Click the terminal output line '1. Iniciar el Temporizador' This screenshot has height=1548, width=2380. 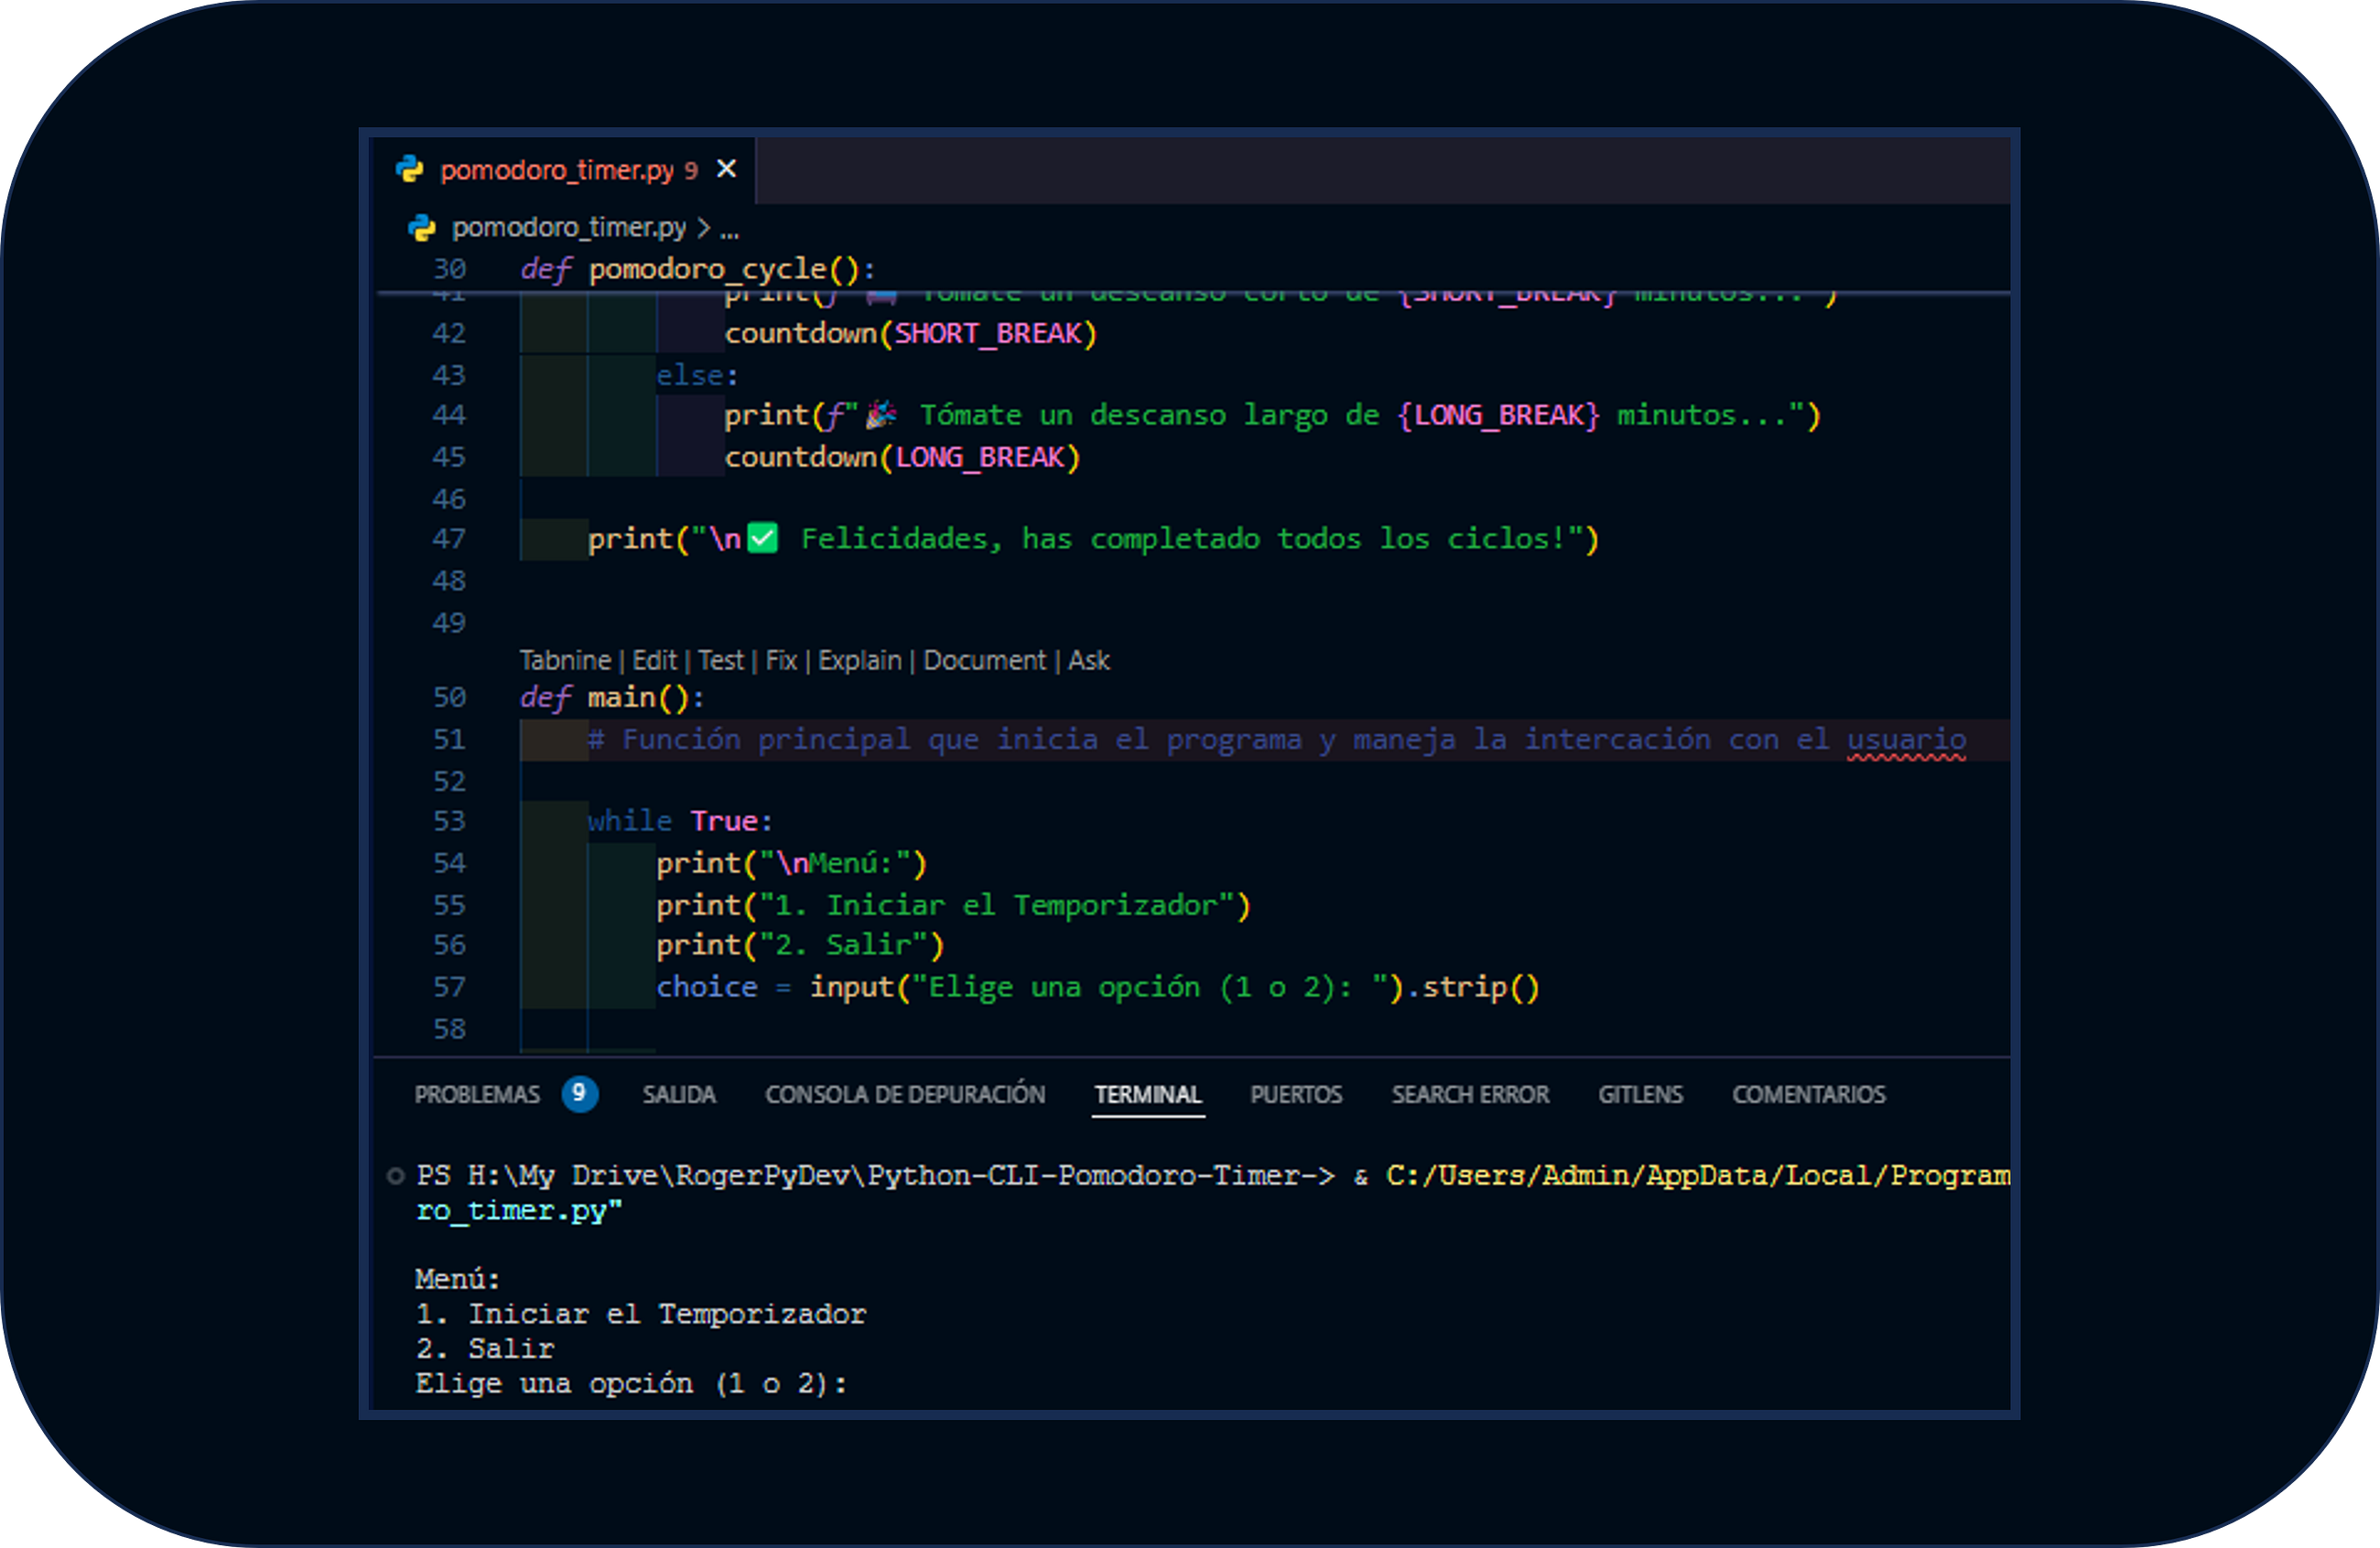coord(640,1314)
